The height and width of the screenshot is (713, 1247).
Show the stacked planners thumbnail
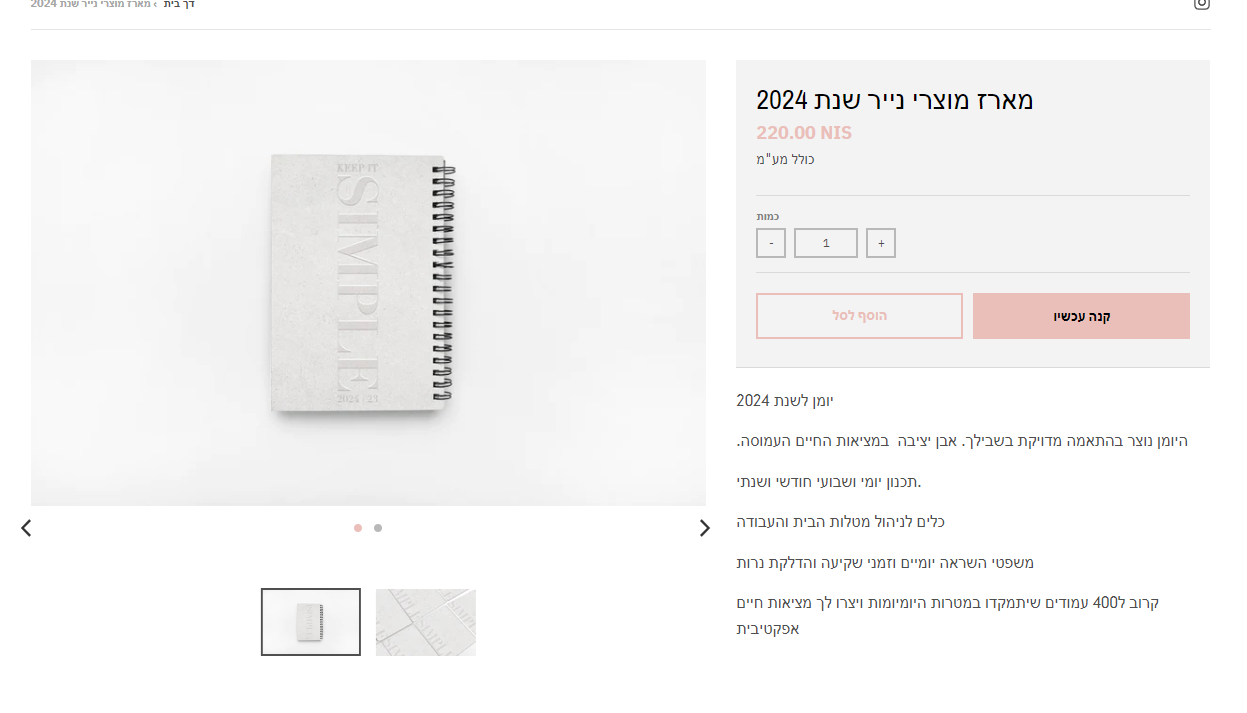(x=426, y=622)
